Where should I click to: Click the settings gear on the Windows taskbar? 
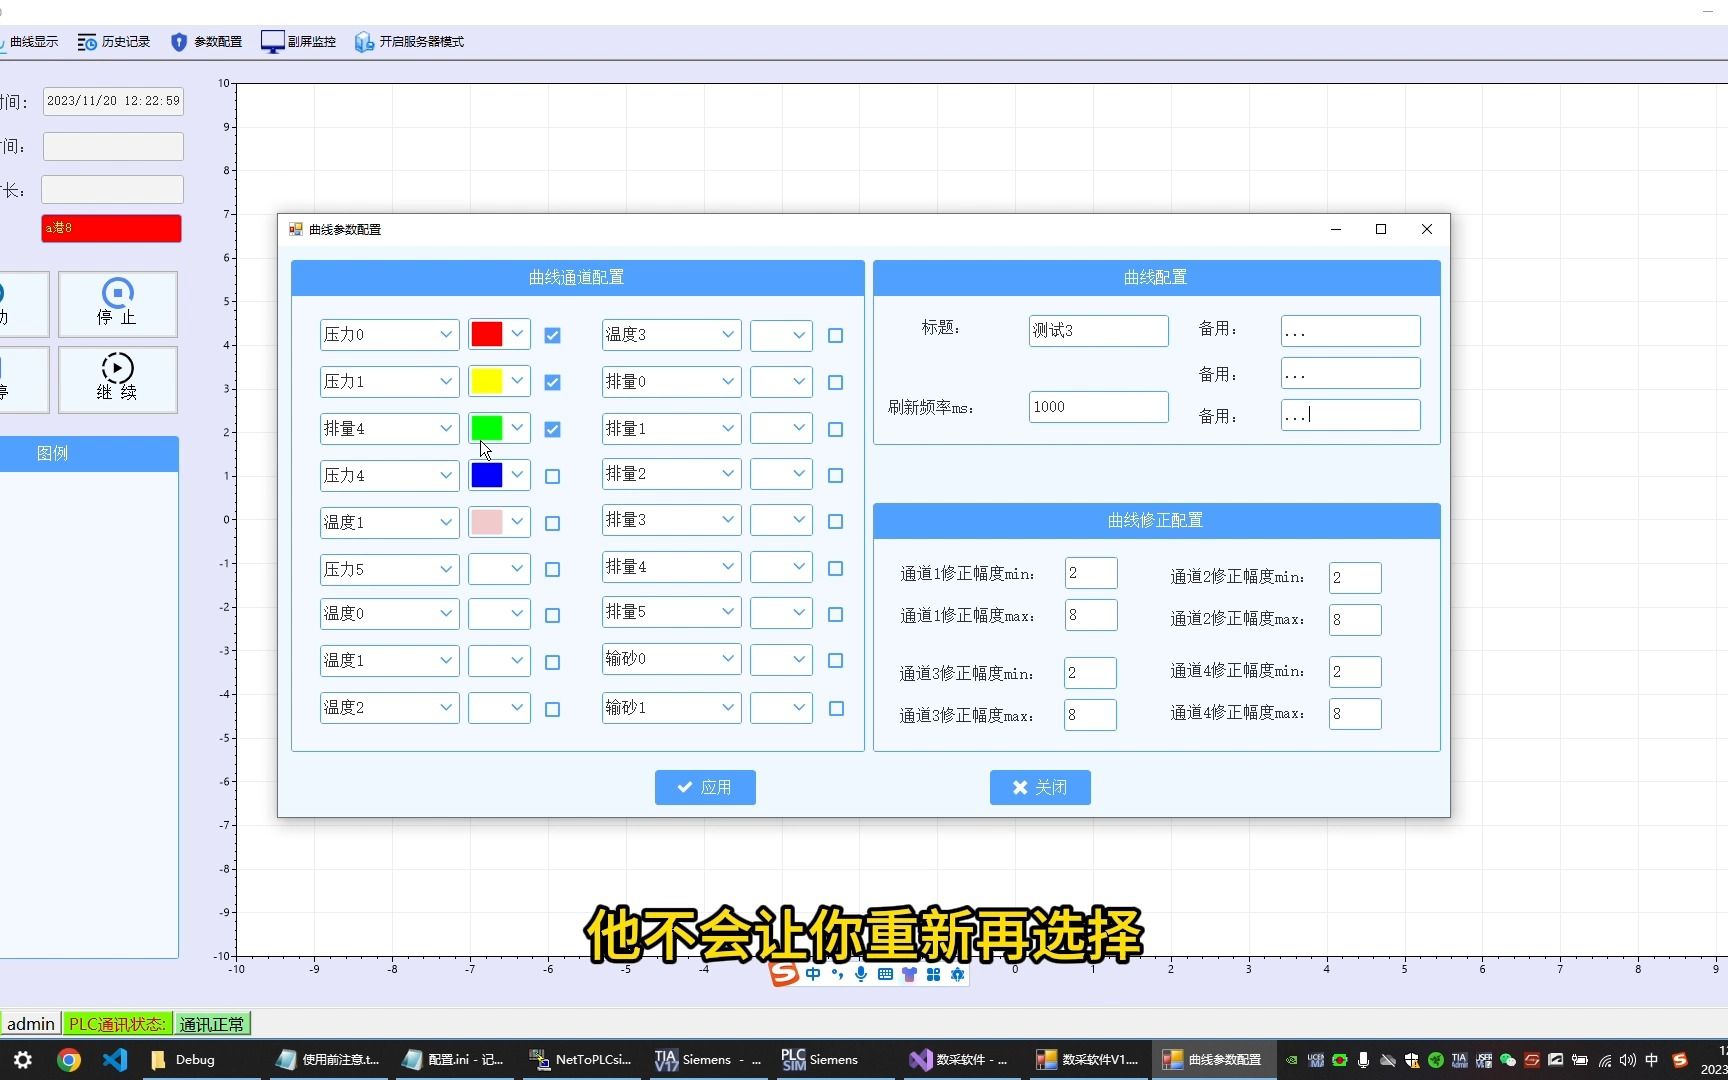23,1060
